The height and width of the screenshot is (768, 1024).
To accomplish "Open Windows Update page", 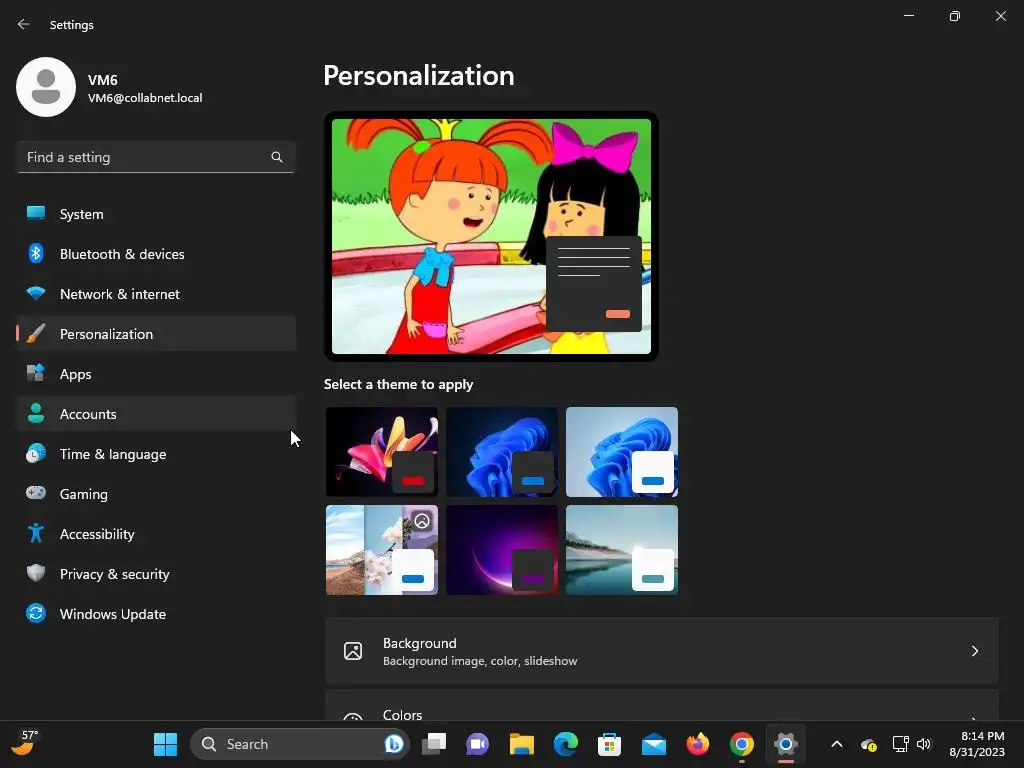I will click(156, 614).
